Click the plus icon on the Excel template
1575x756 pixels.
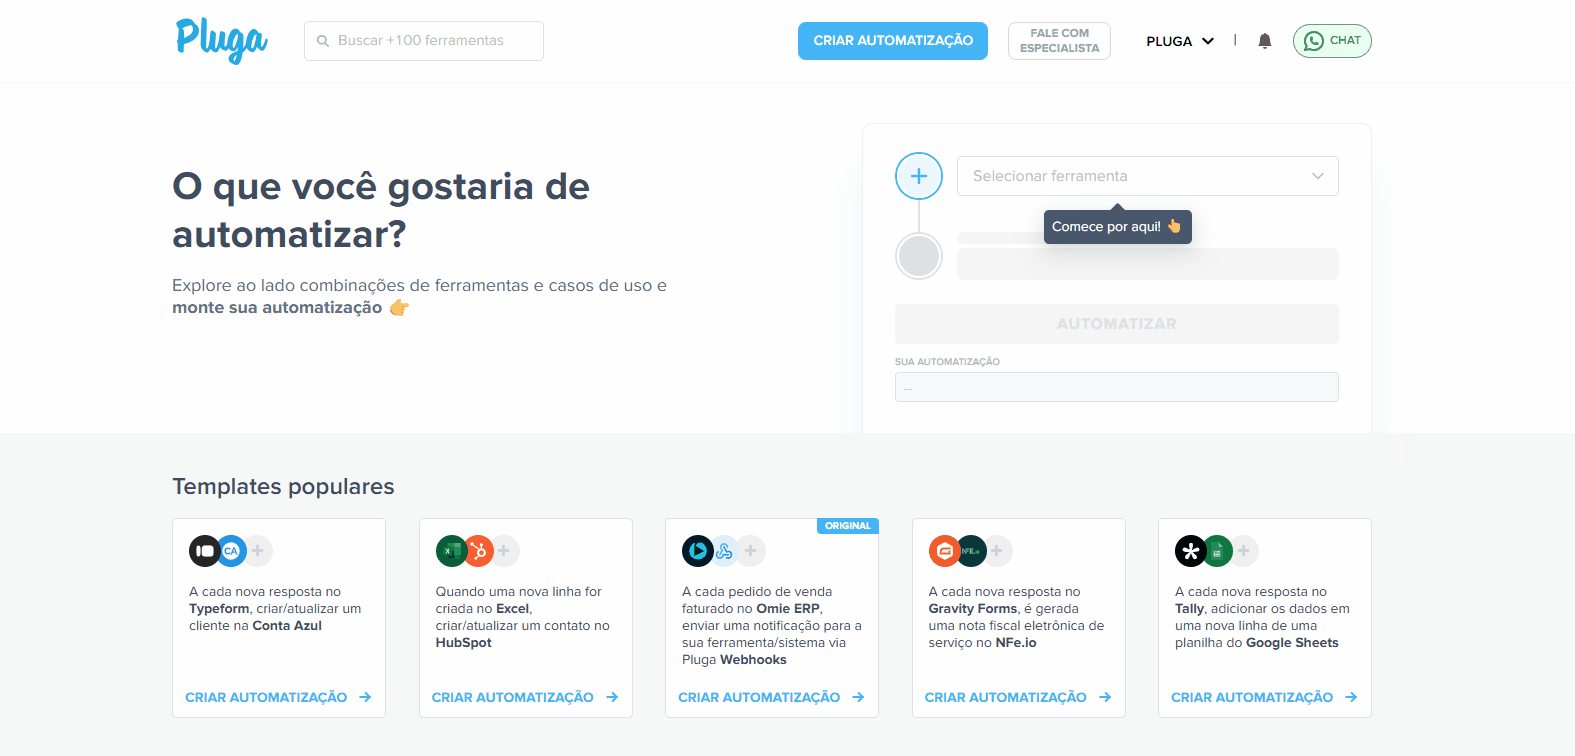(x=505, y=551)
